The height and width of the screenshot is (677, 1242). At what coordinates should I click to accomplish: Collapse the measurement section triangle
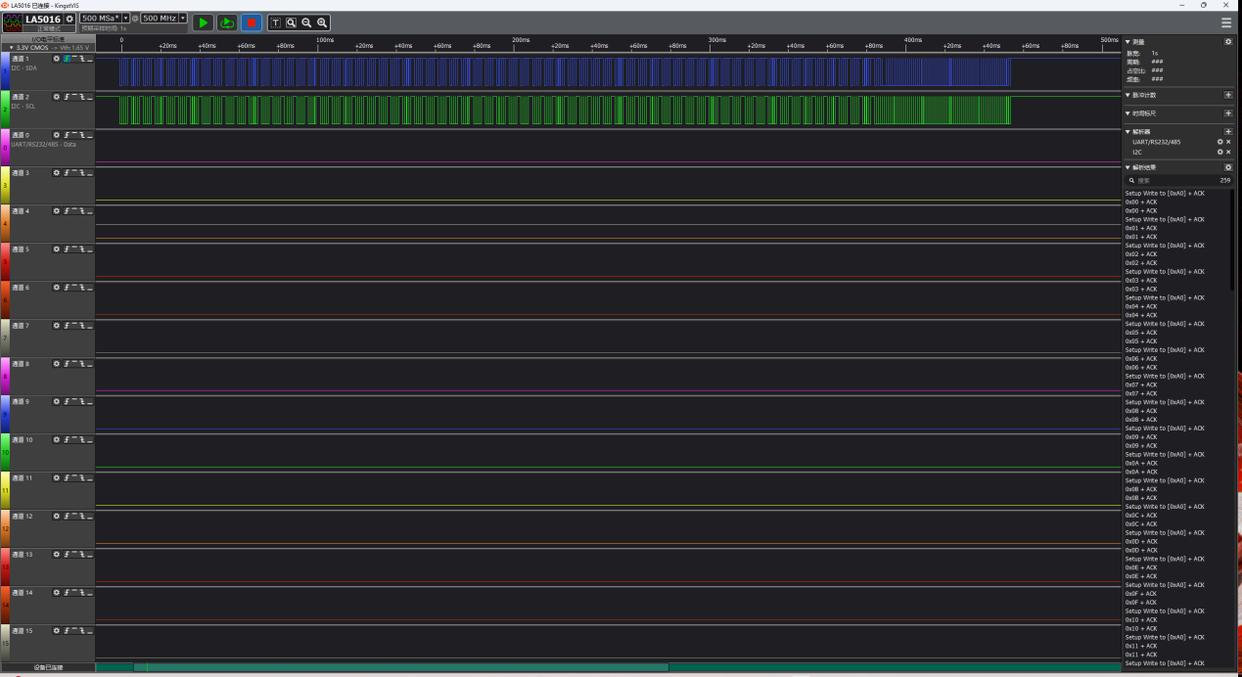(x=1128, y=42)
